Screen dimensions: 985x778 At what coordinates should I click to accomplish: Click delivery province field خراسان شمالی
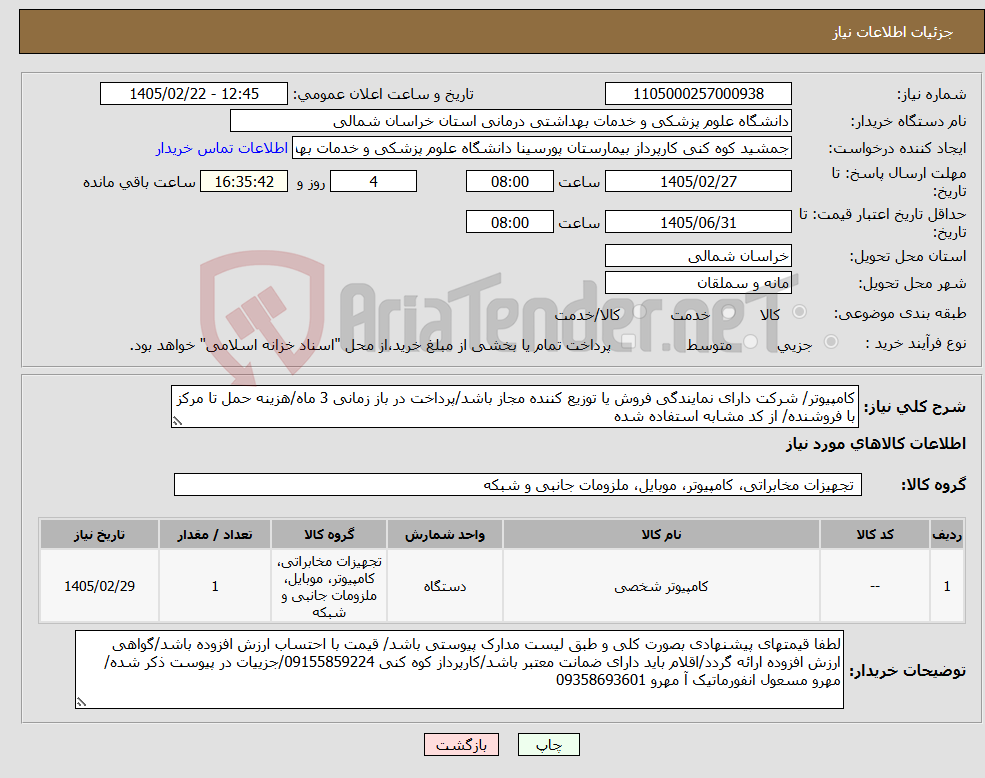pos(698,256)
